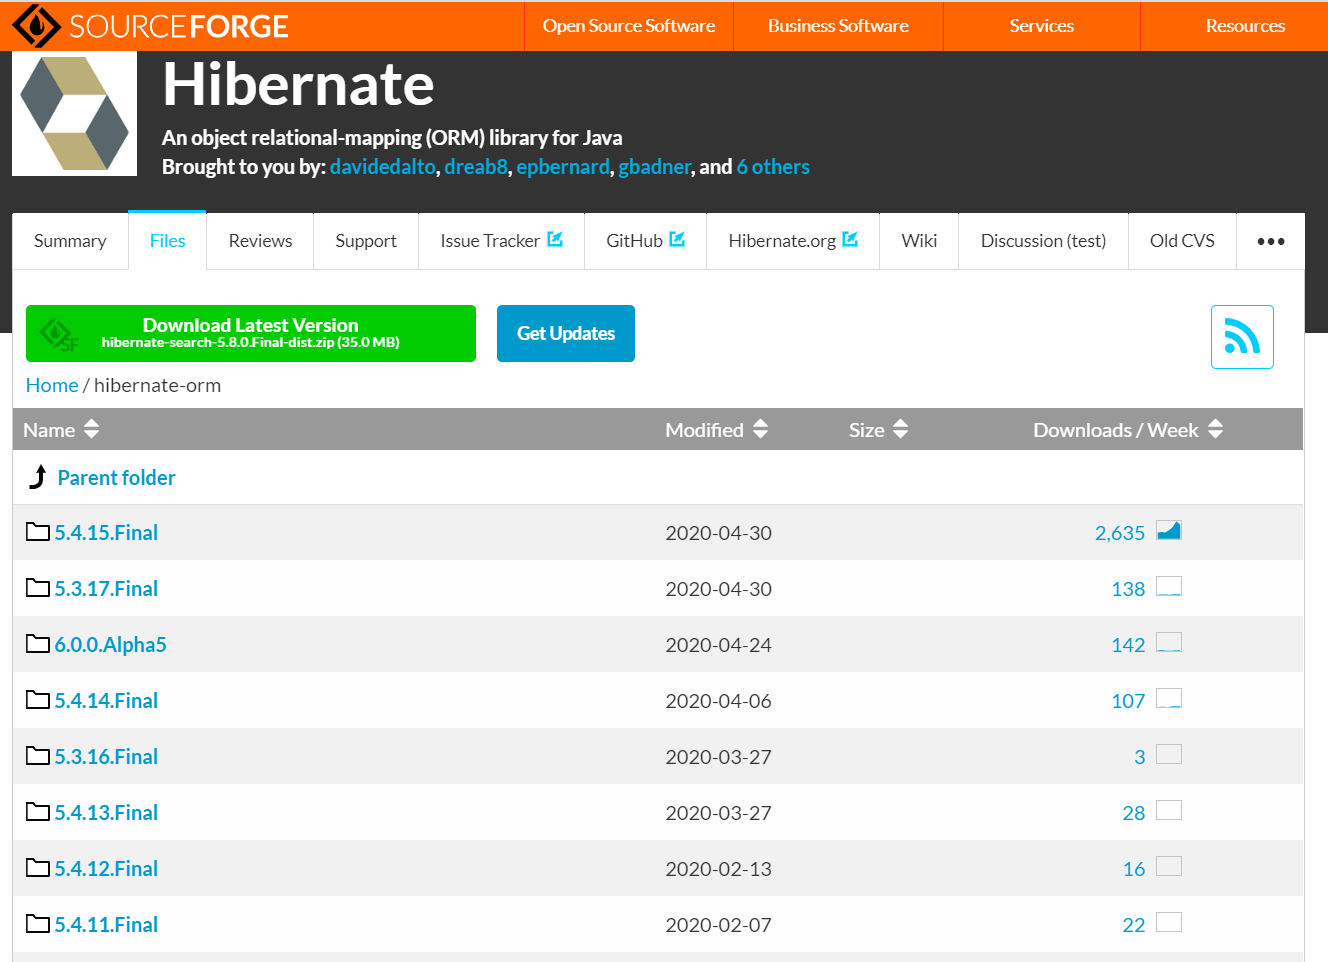Click the folder icon for 5.4.12.Final
1328x962 pixels.
pyautogui.click(x=38, y=867)
